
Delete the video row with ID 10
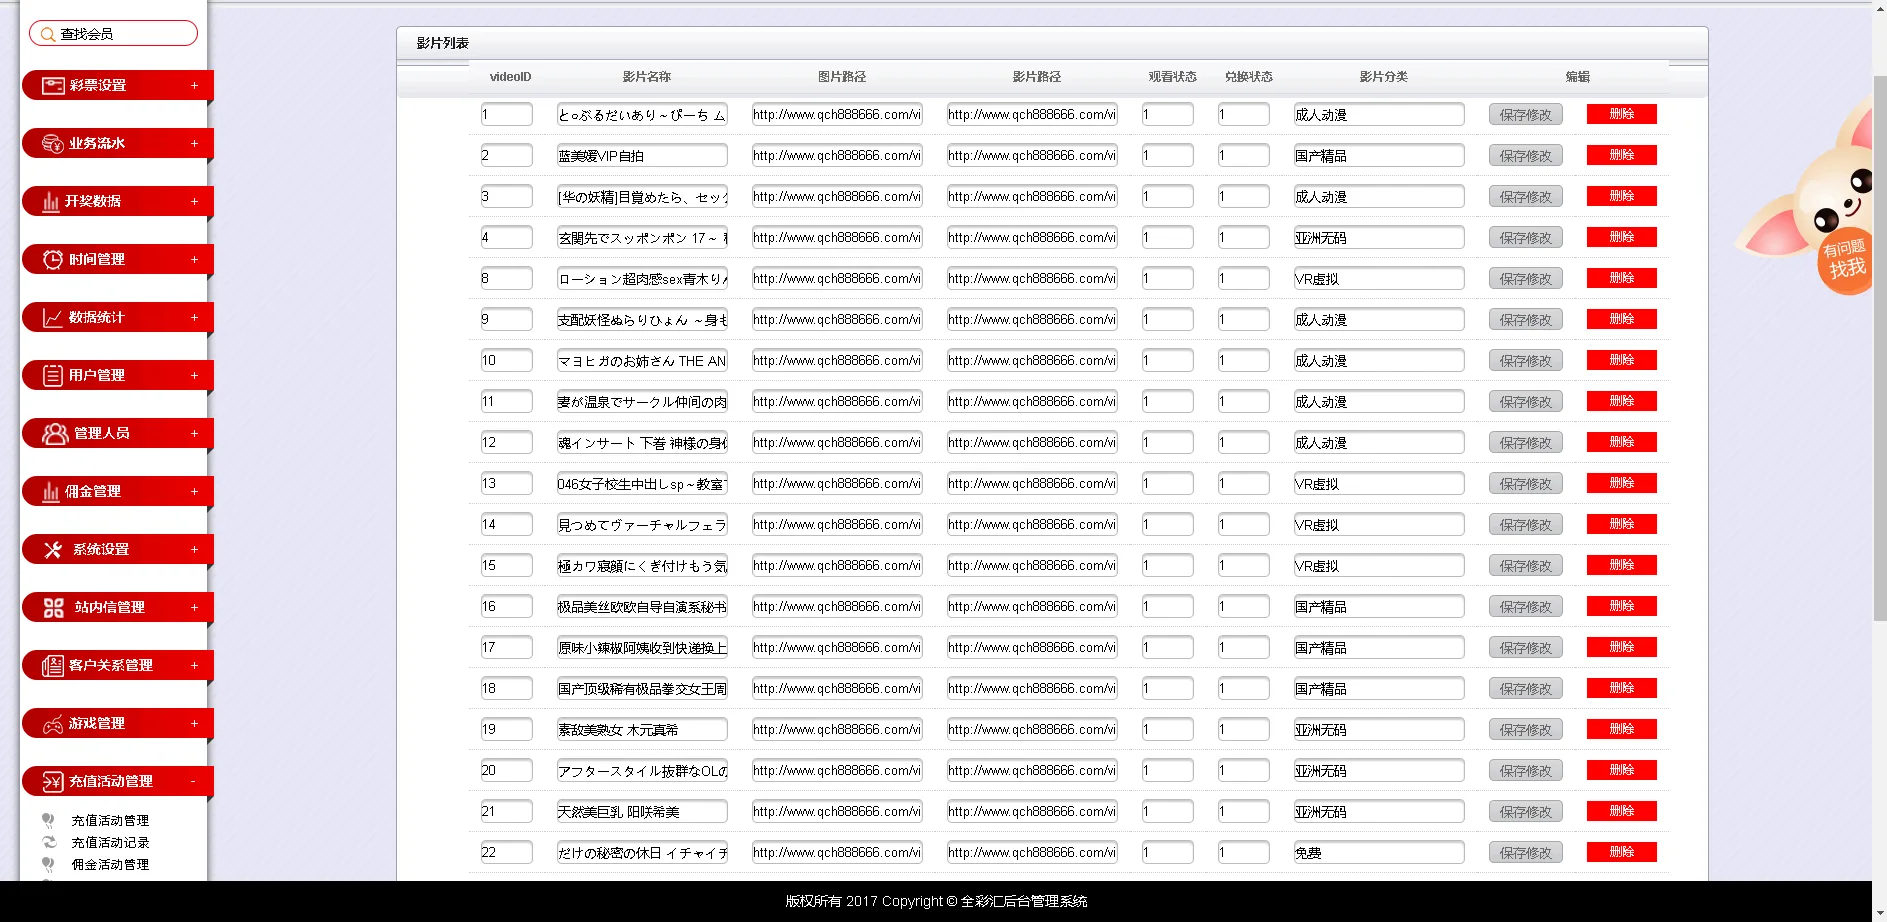click(1621, 360)
